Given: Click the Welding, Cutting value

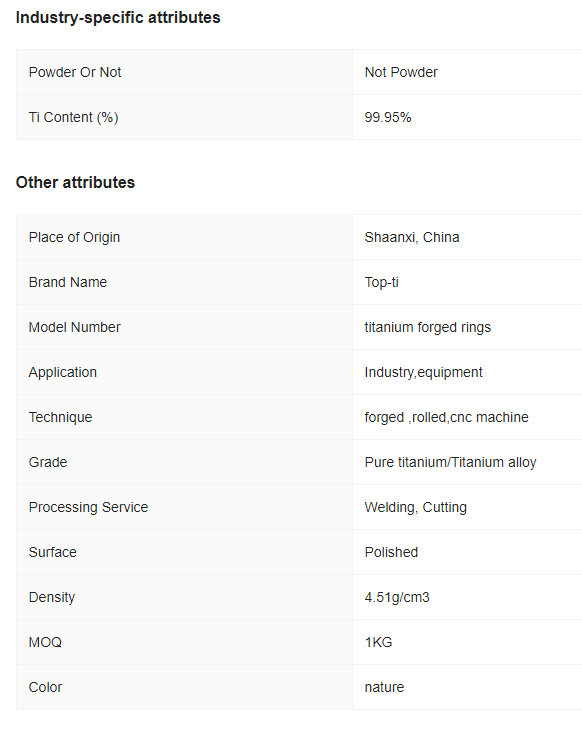Looking at the screenshot, I should [x=415, y=507].
